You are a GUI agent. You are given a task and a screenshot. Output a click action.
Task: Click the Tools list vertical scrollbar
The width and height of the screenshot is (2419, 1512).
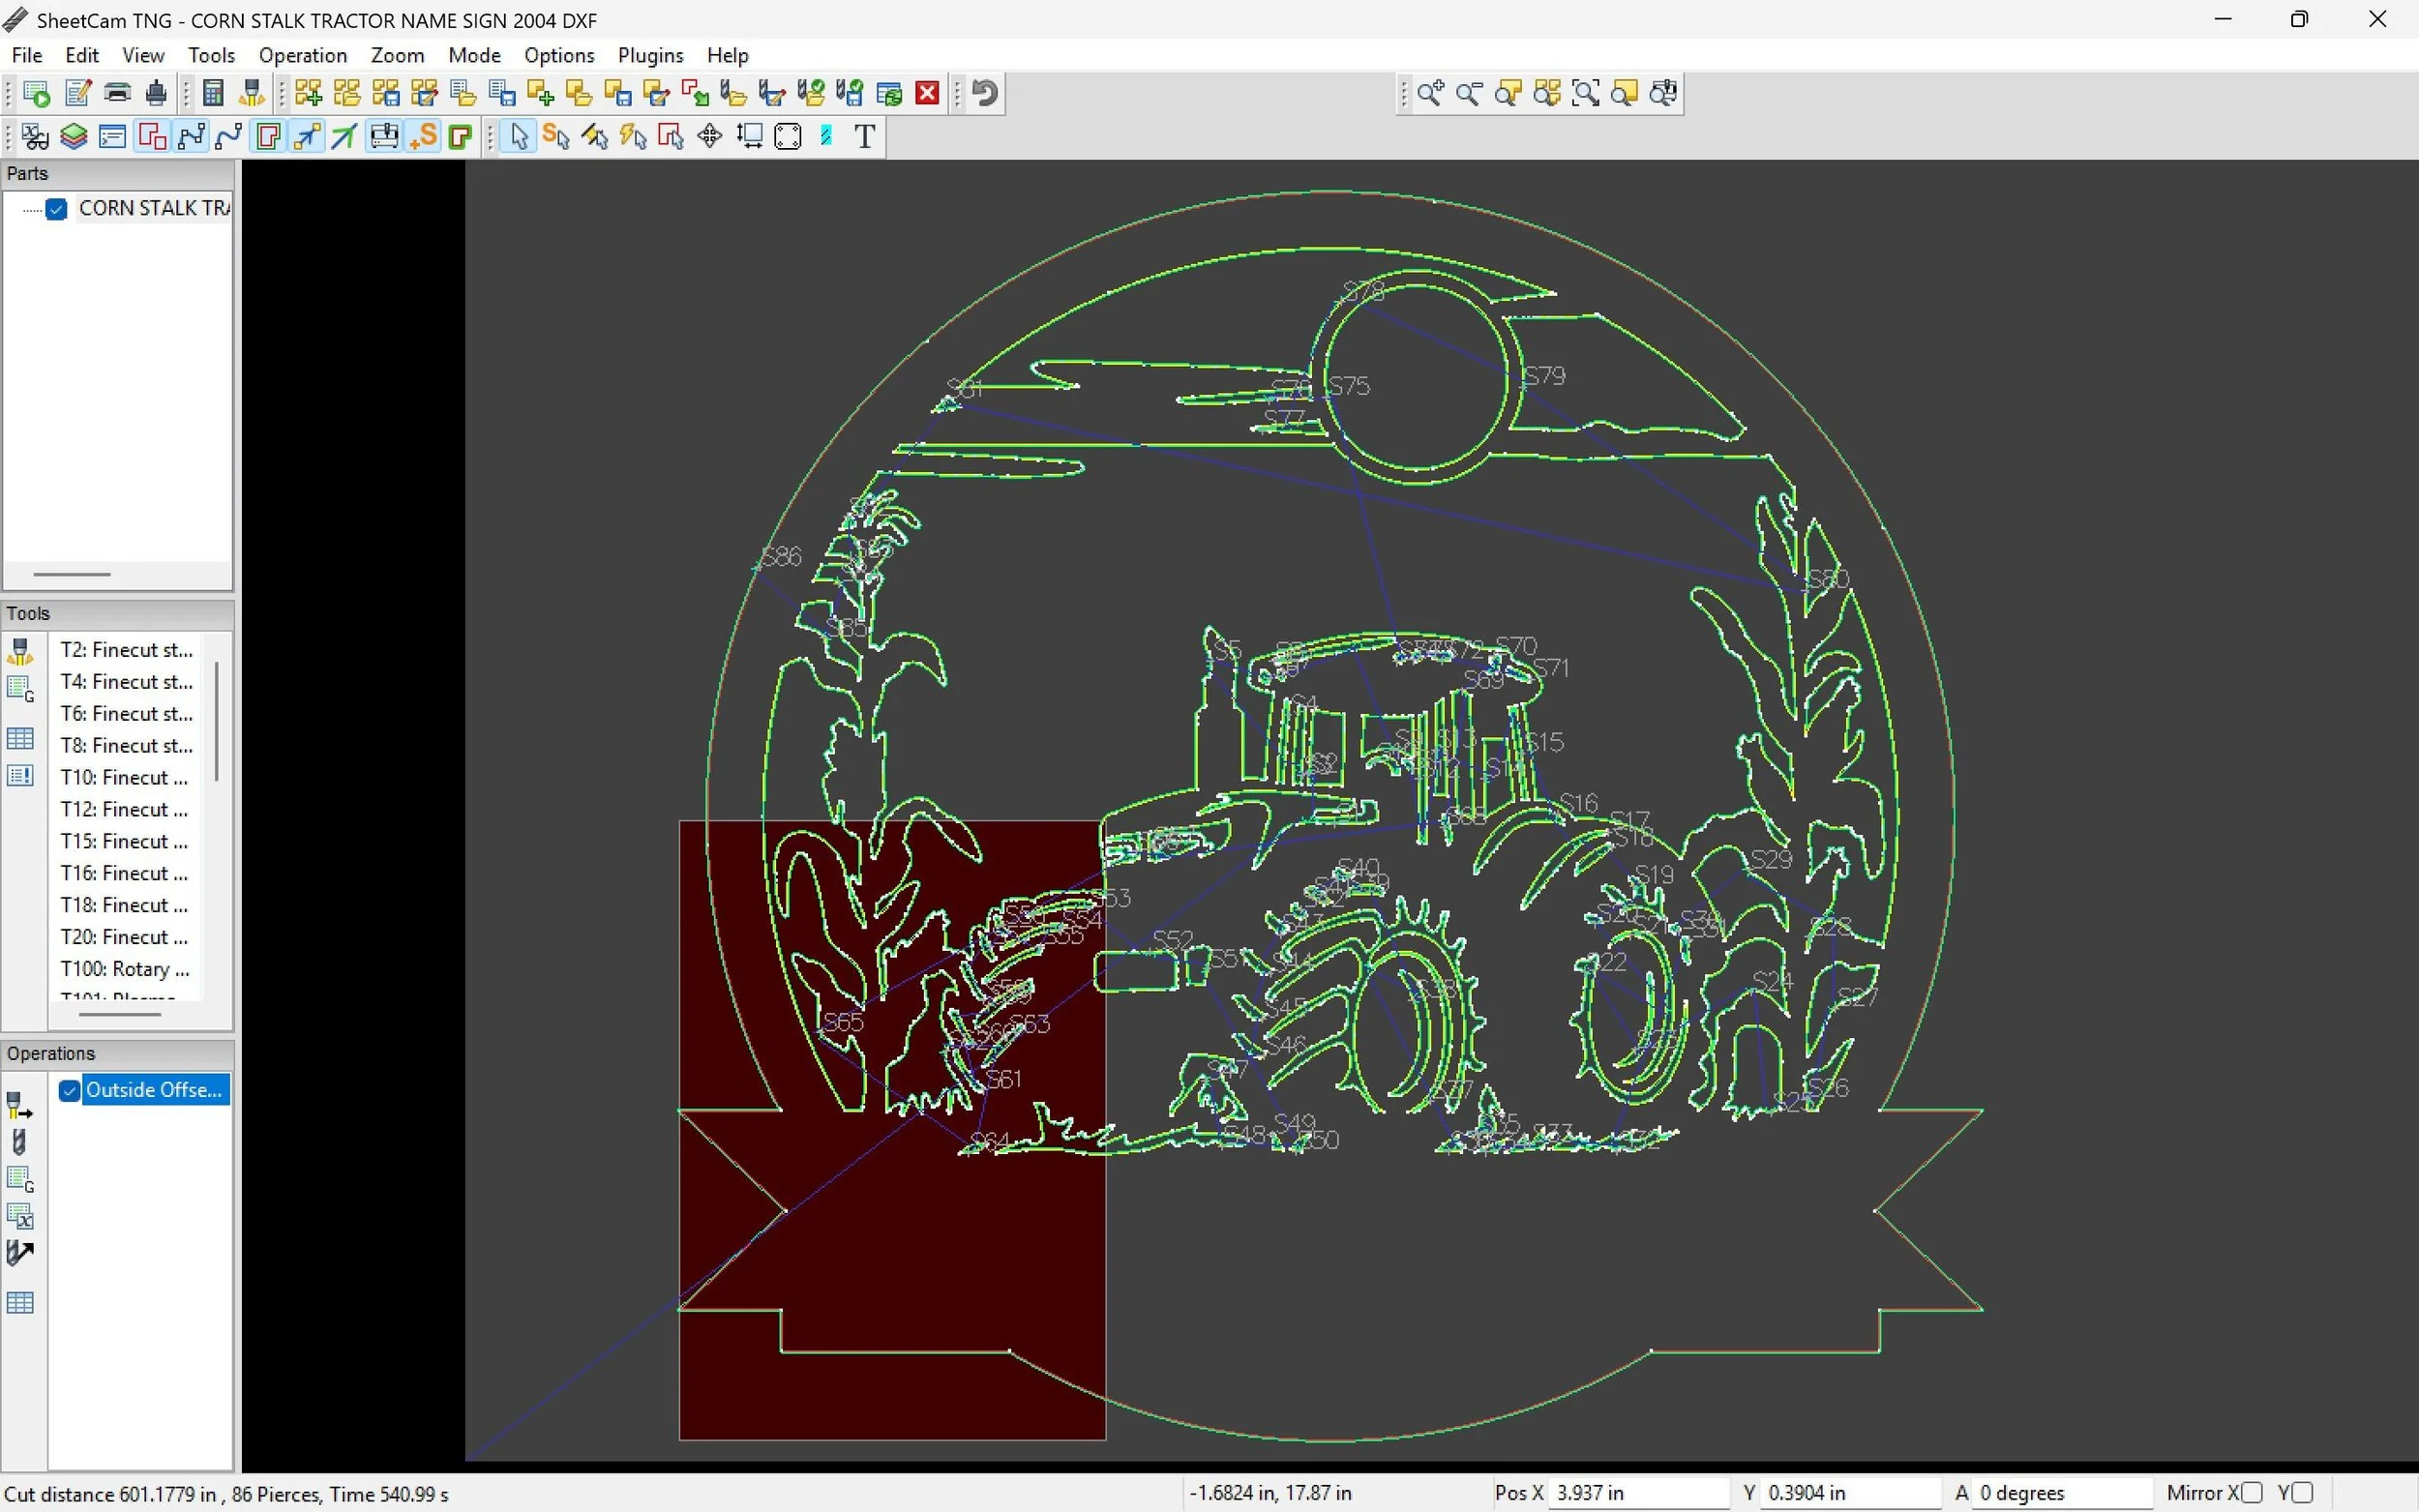217,720
